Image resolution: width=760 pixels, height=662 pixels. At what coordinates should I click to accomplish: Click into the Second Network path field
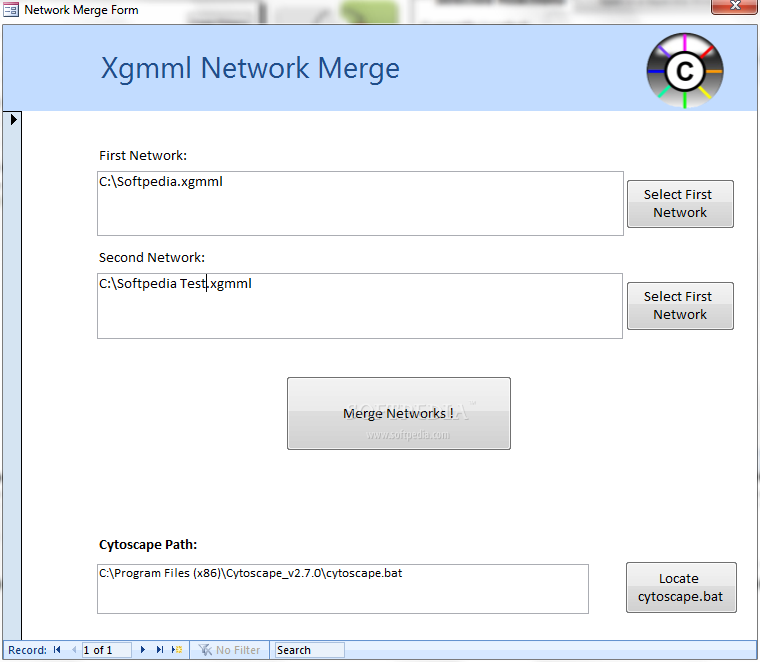click(360, 306)
